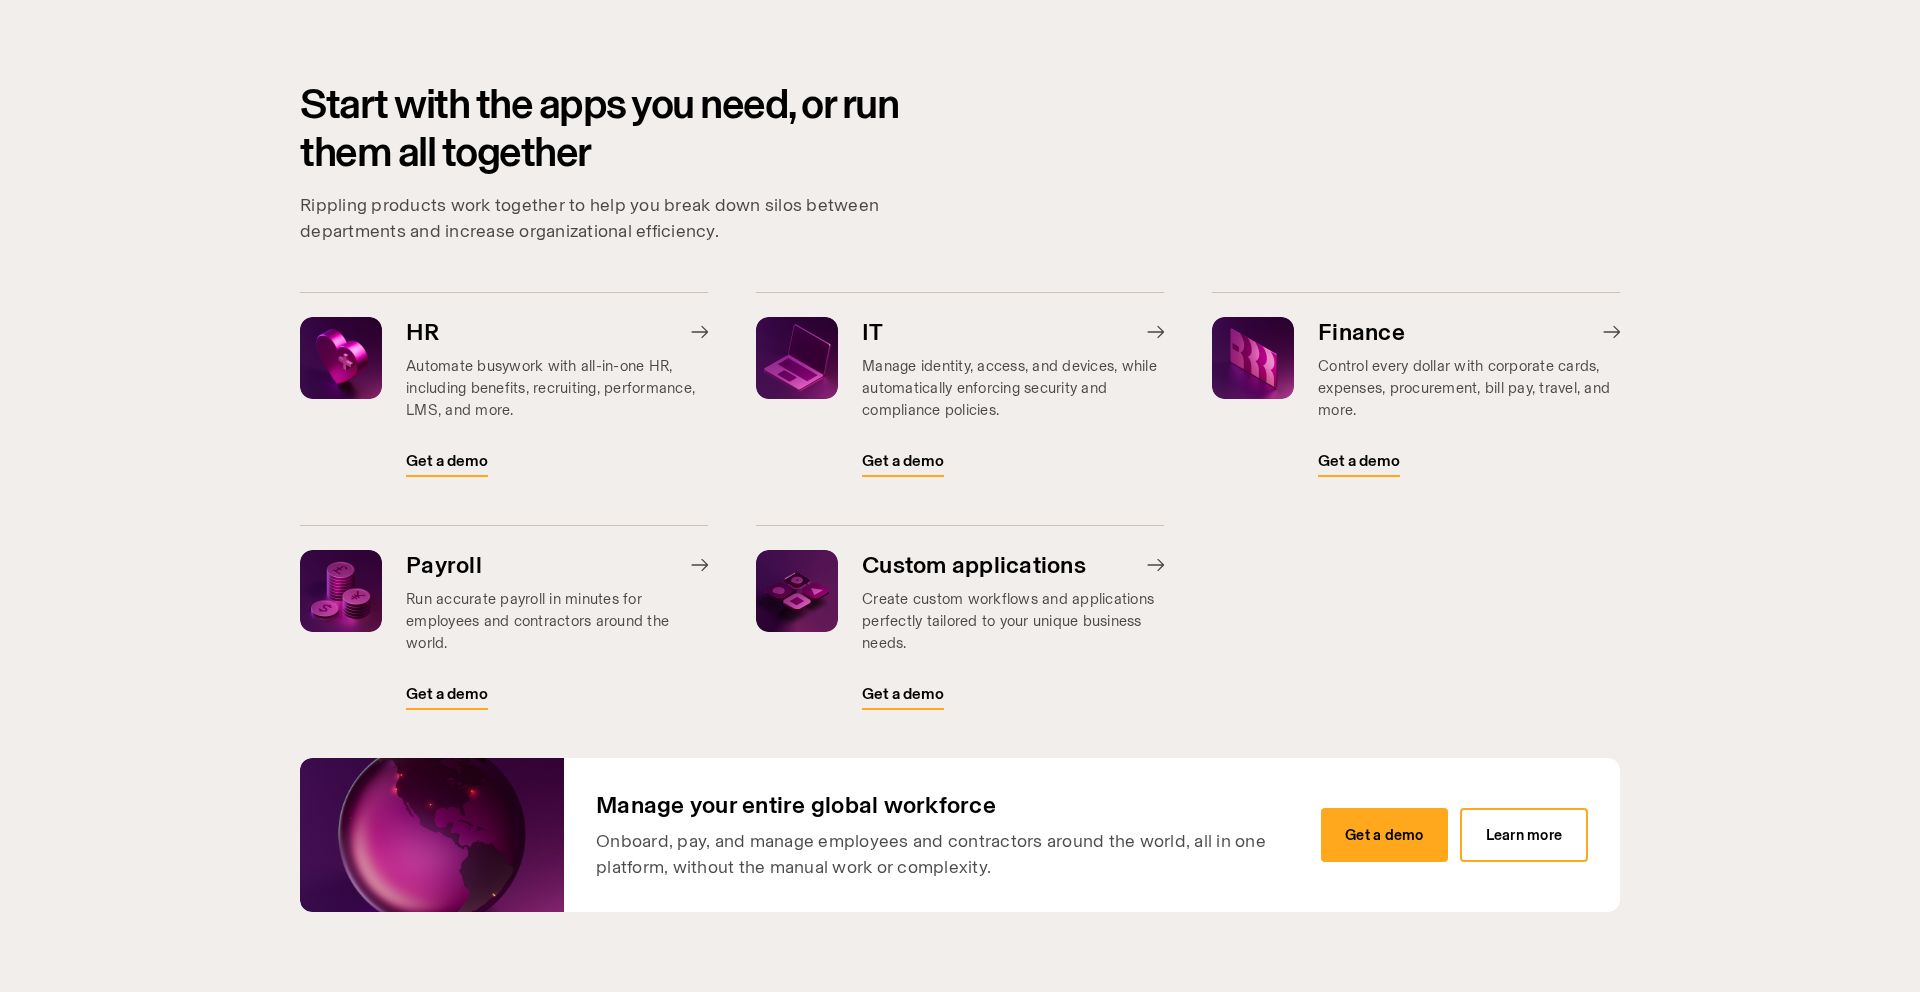
Task: Click the Finance cards icon tile
Action: (x=1253, y=358)
